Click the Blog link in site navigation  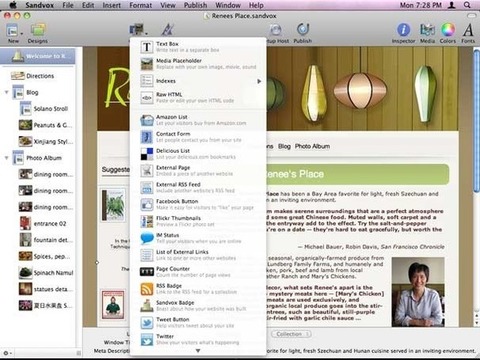[x=284, y=146]
